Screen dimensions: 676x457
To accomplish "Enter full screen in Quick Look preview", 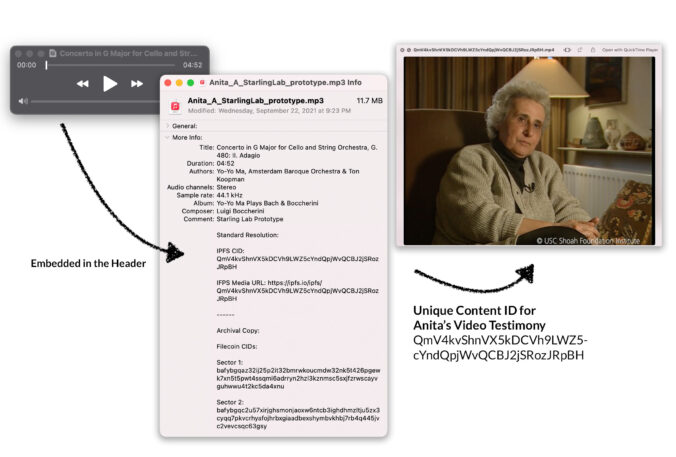I will (404, 48).
